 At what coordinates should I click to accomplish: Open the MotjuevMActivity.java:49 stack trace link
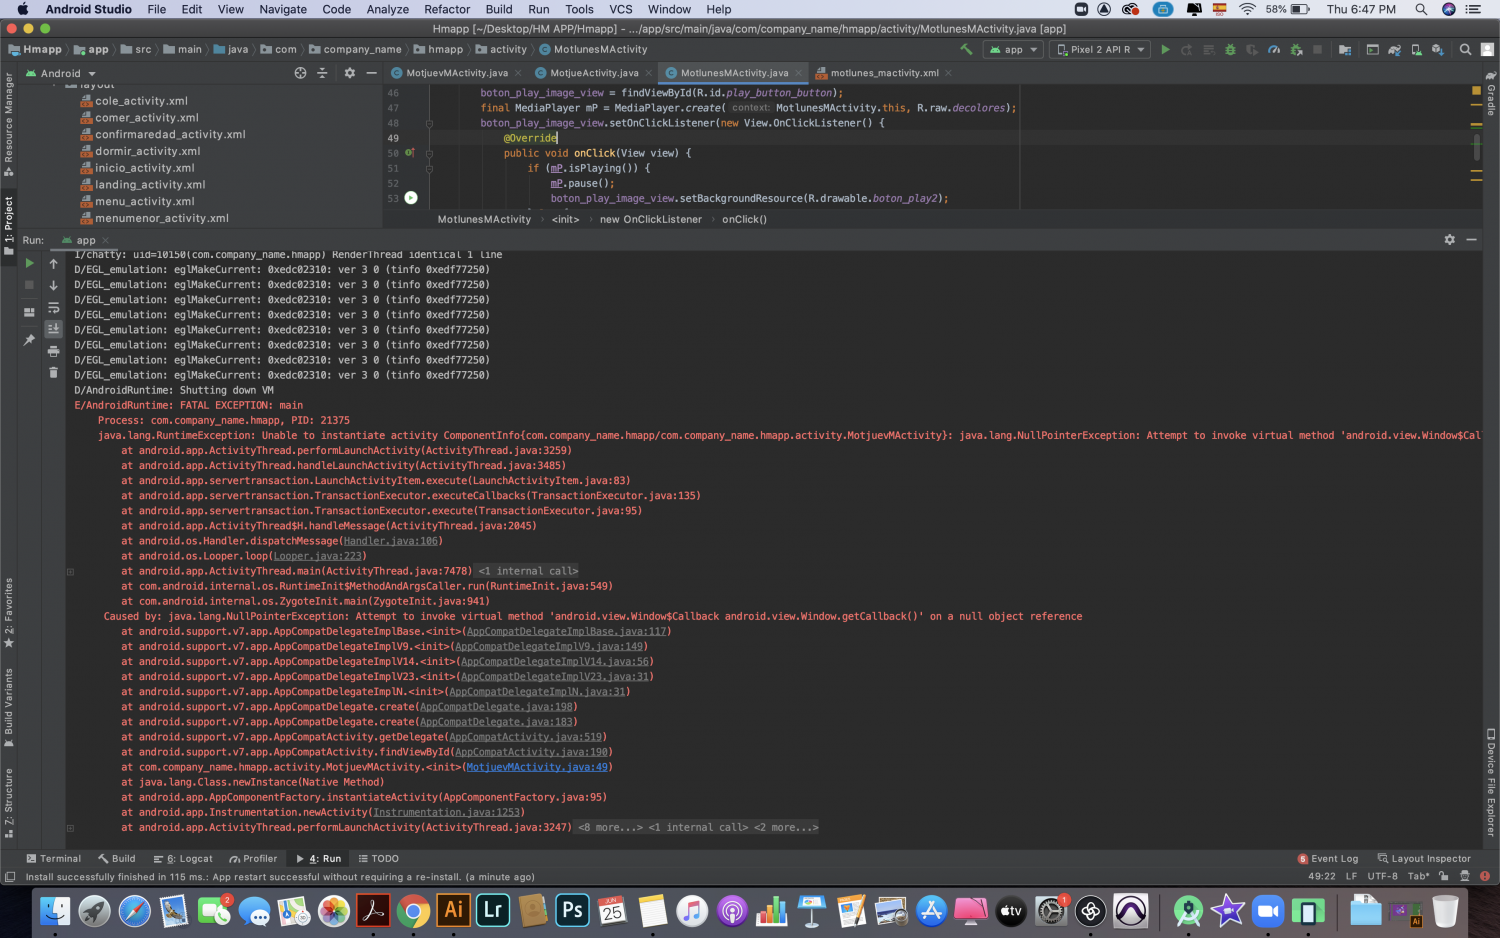coord(537,767)
